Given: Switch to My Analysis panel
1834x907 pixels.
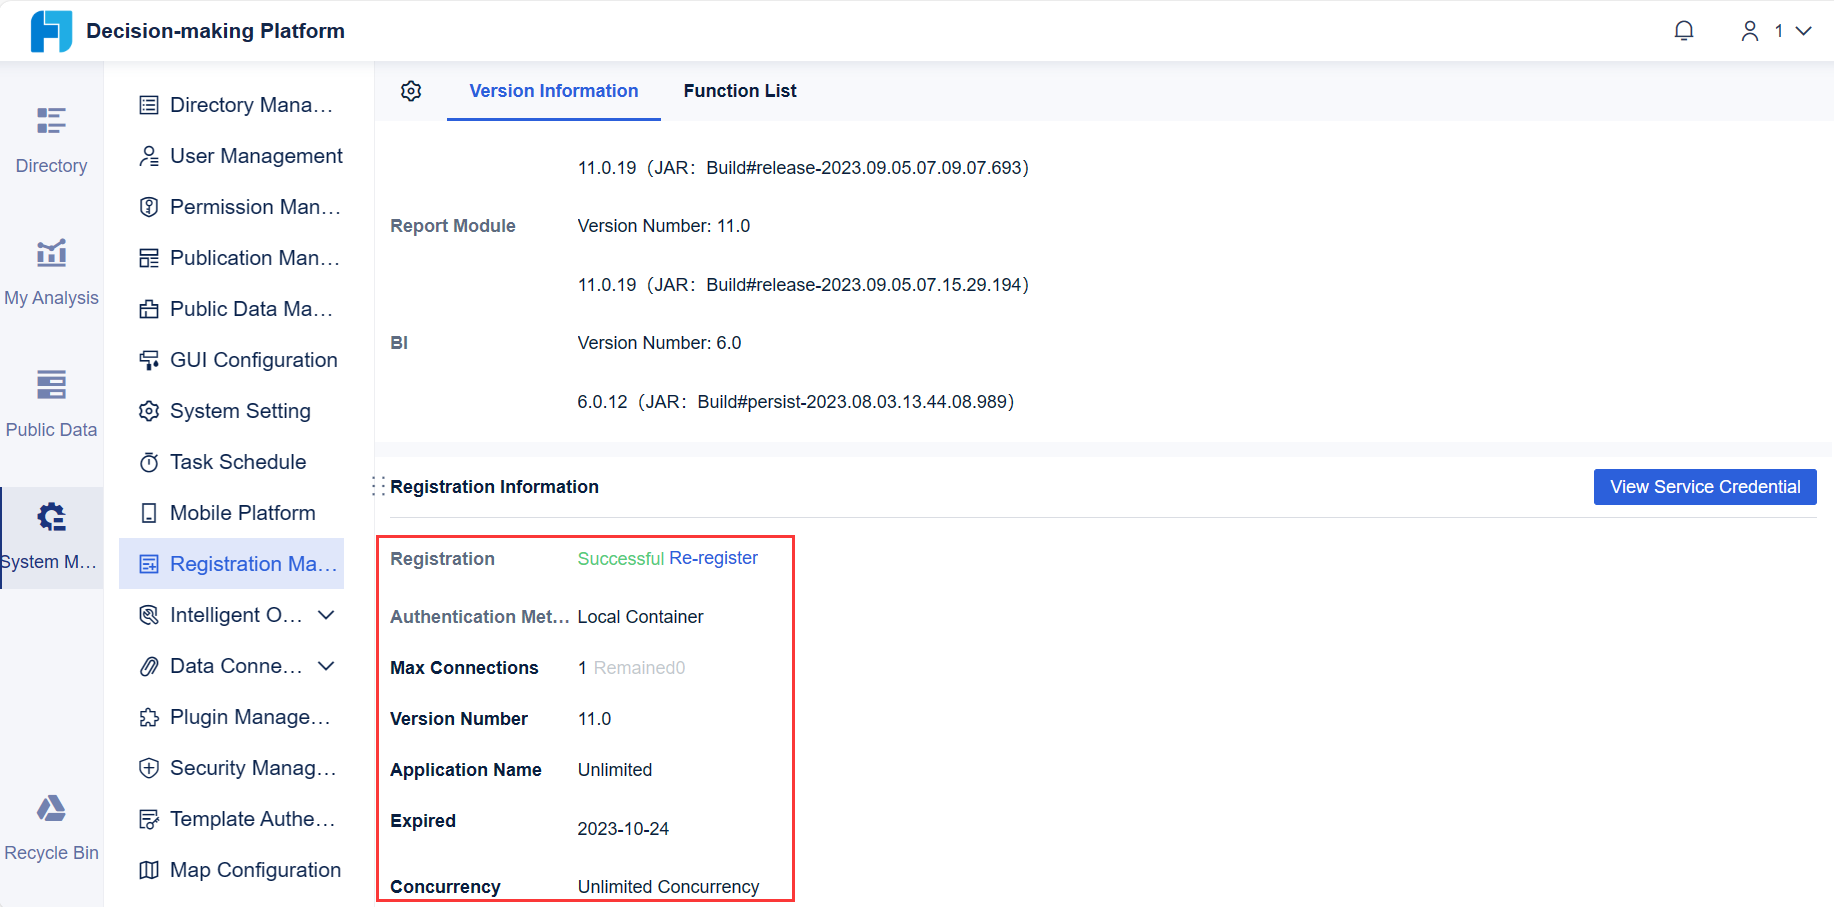Looking at the screenshot, I should pos(51,270).
